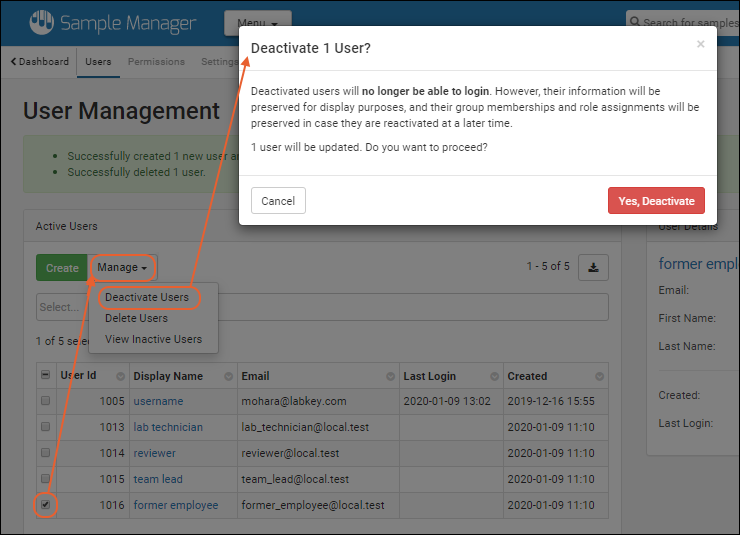
Task: Click the Display Name column sort icon
Action: point(228,377)
